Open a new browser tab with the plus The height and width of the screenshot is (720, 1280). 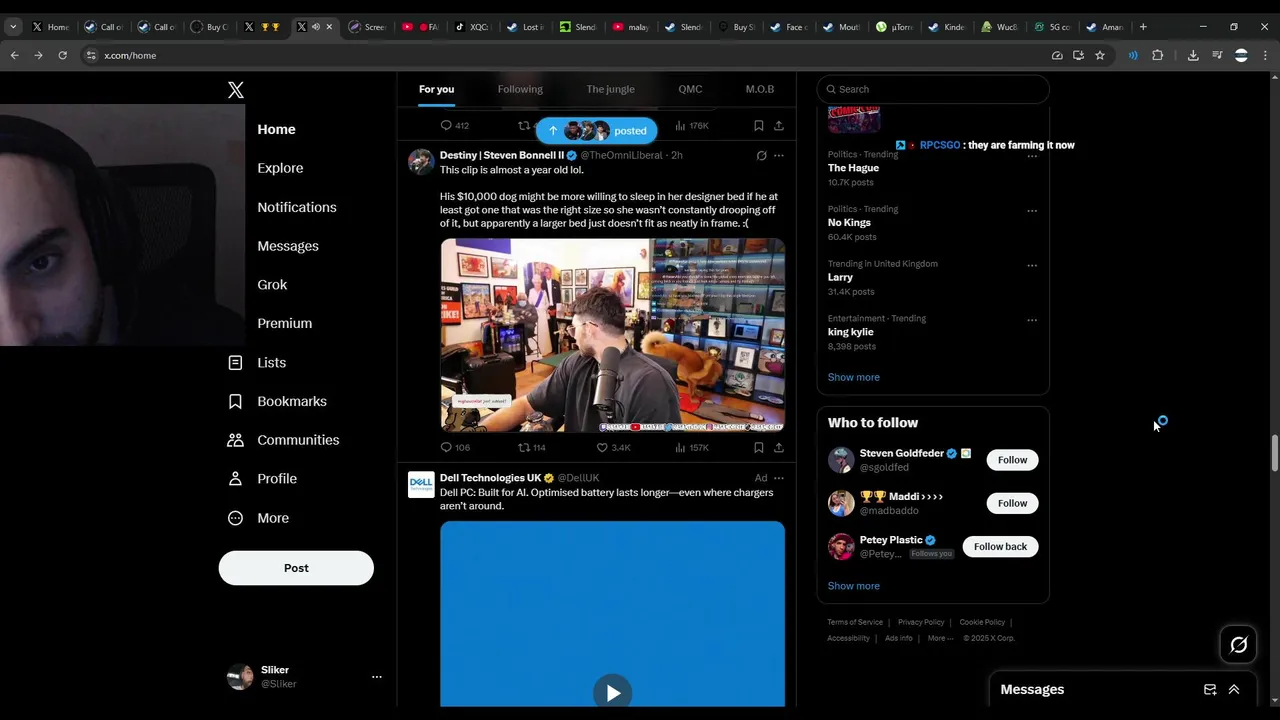pyautogui.click(x=1143, y=27)
